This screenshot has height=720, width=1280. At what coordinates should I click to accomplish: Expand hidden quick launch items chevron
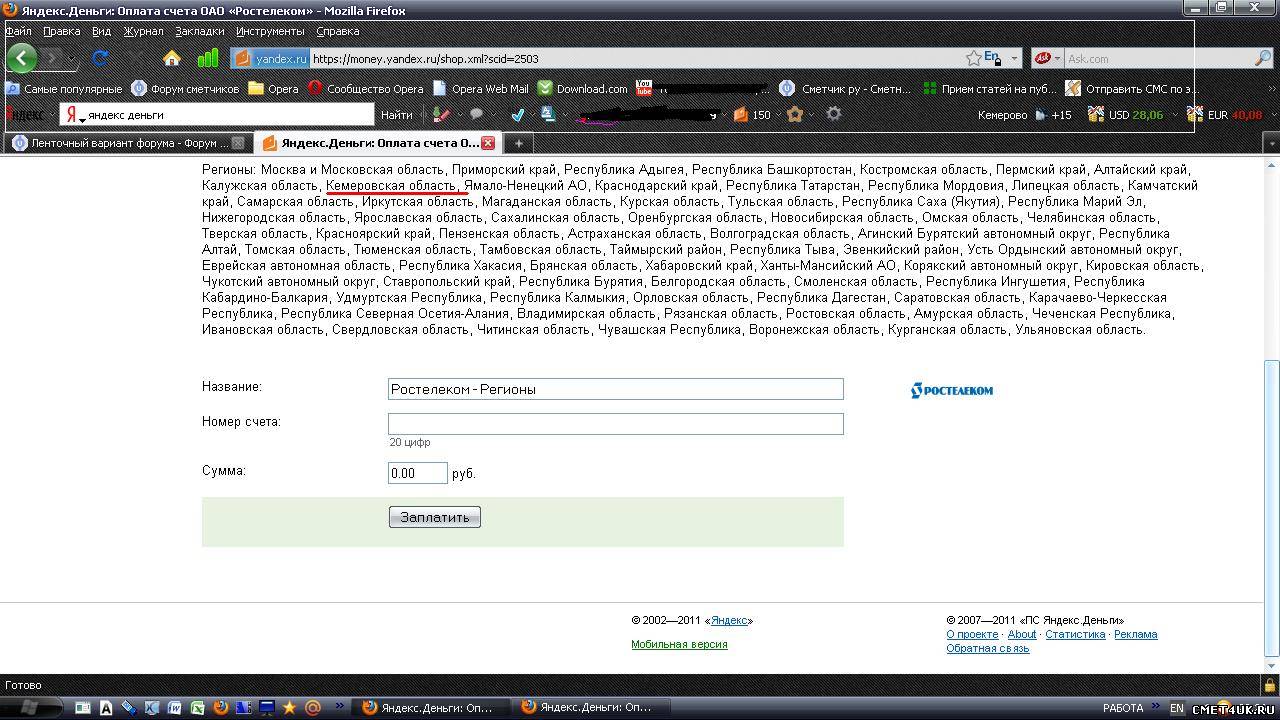342,707
